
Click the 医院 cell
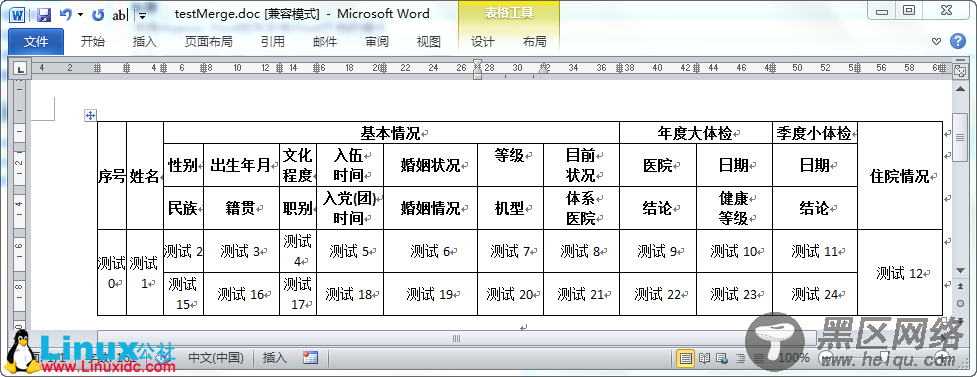point(658,165)
